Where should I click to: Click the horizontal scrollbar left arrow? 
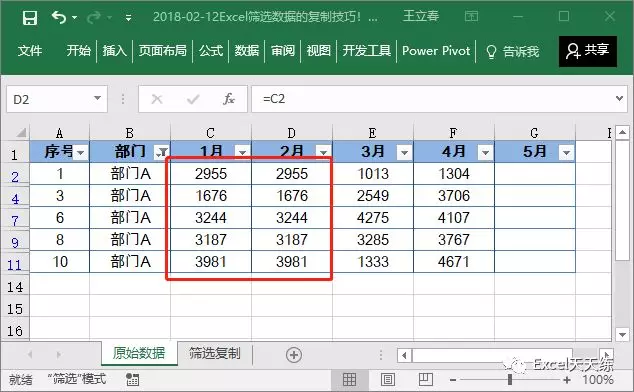pos(404,356)
